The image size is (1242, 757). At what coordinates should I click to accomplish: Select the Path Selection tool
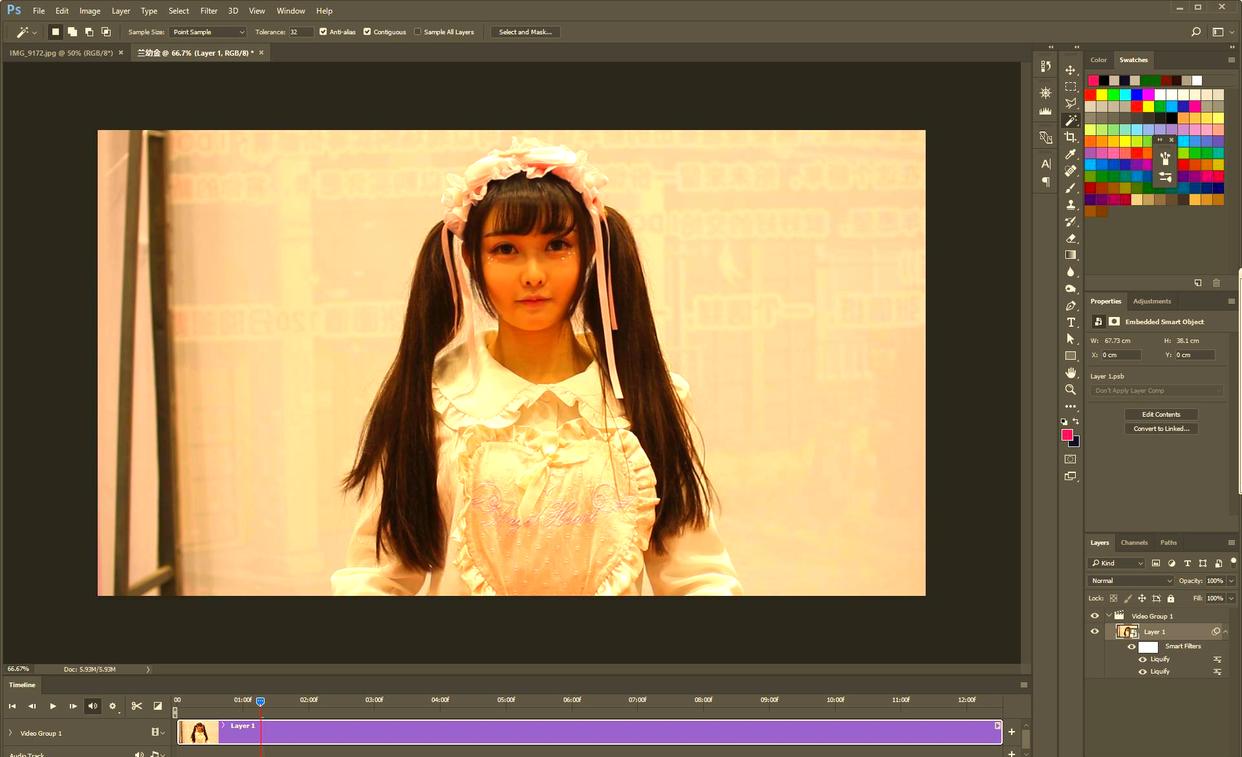[x=1070, y=339]
